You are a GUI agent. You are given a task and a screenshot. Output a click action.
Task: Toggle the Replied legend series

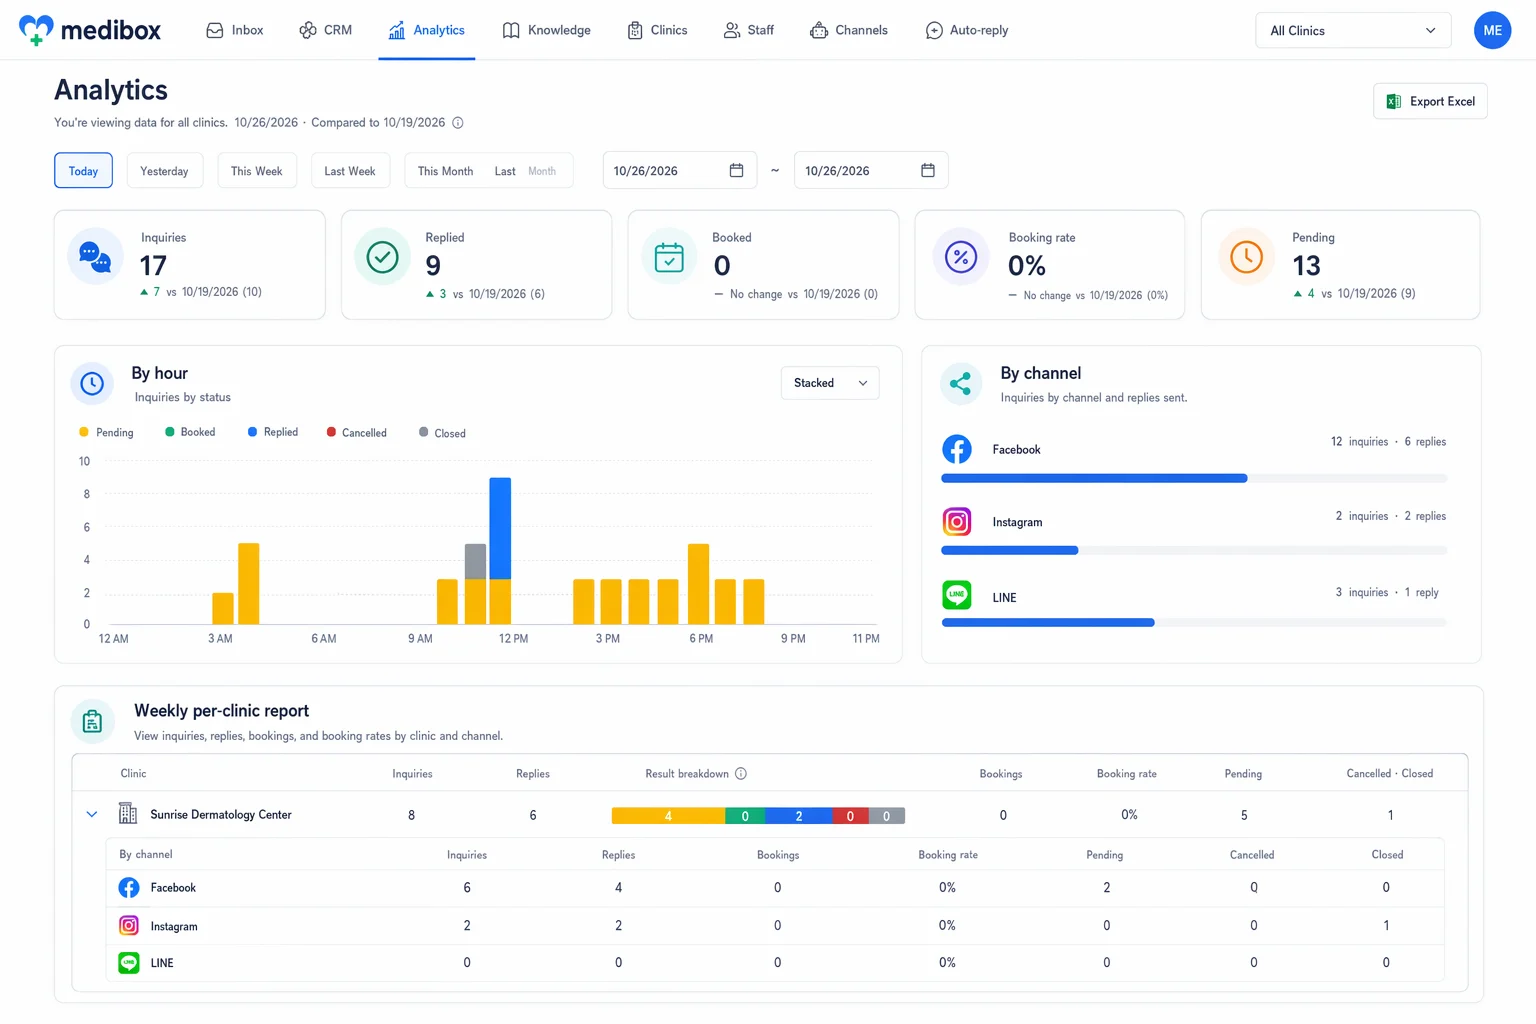[273, 432]
